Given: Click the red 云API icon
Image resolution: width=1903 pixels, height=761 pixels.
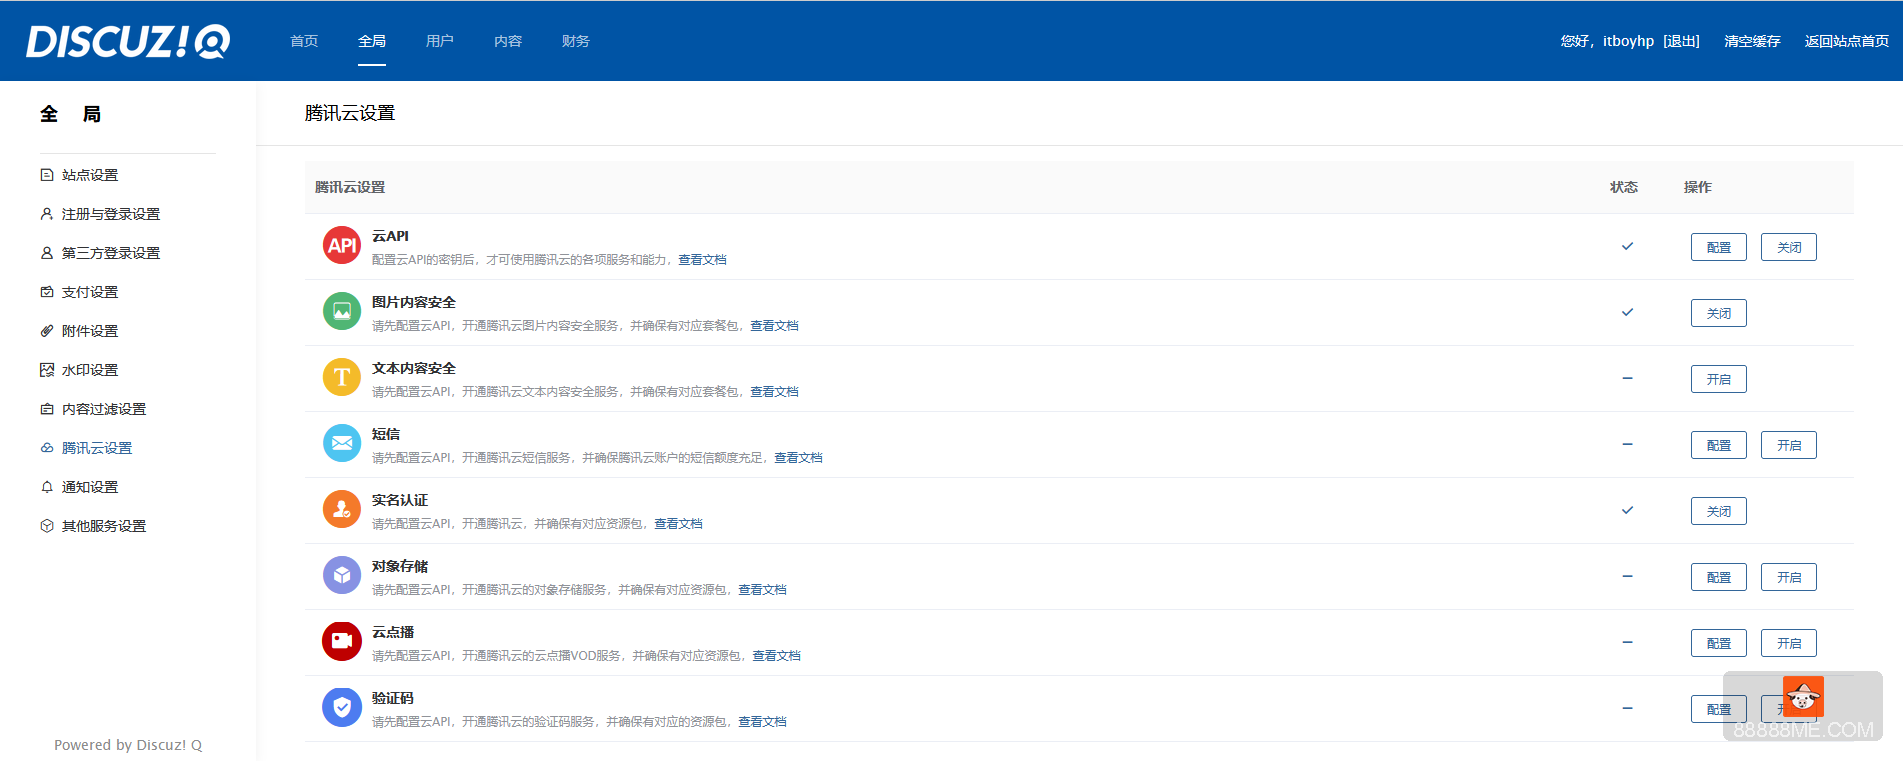Looking at the screenshot, I should click(x=342, y=245).
